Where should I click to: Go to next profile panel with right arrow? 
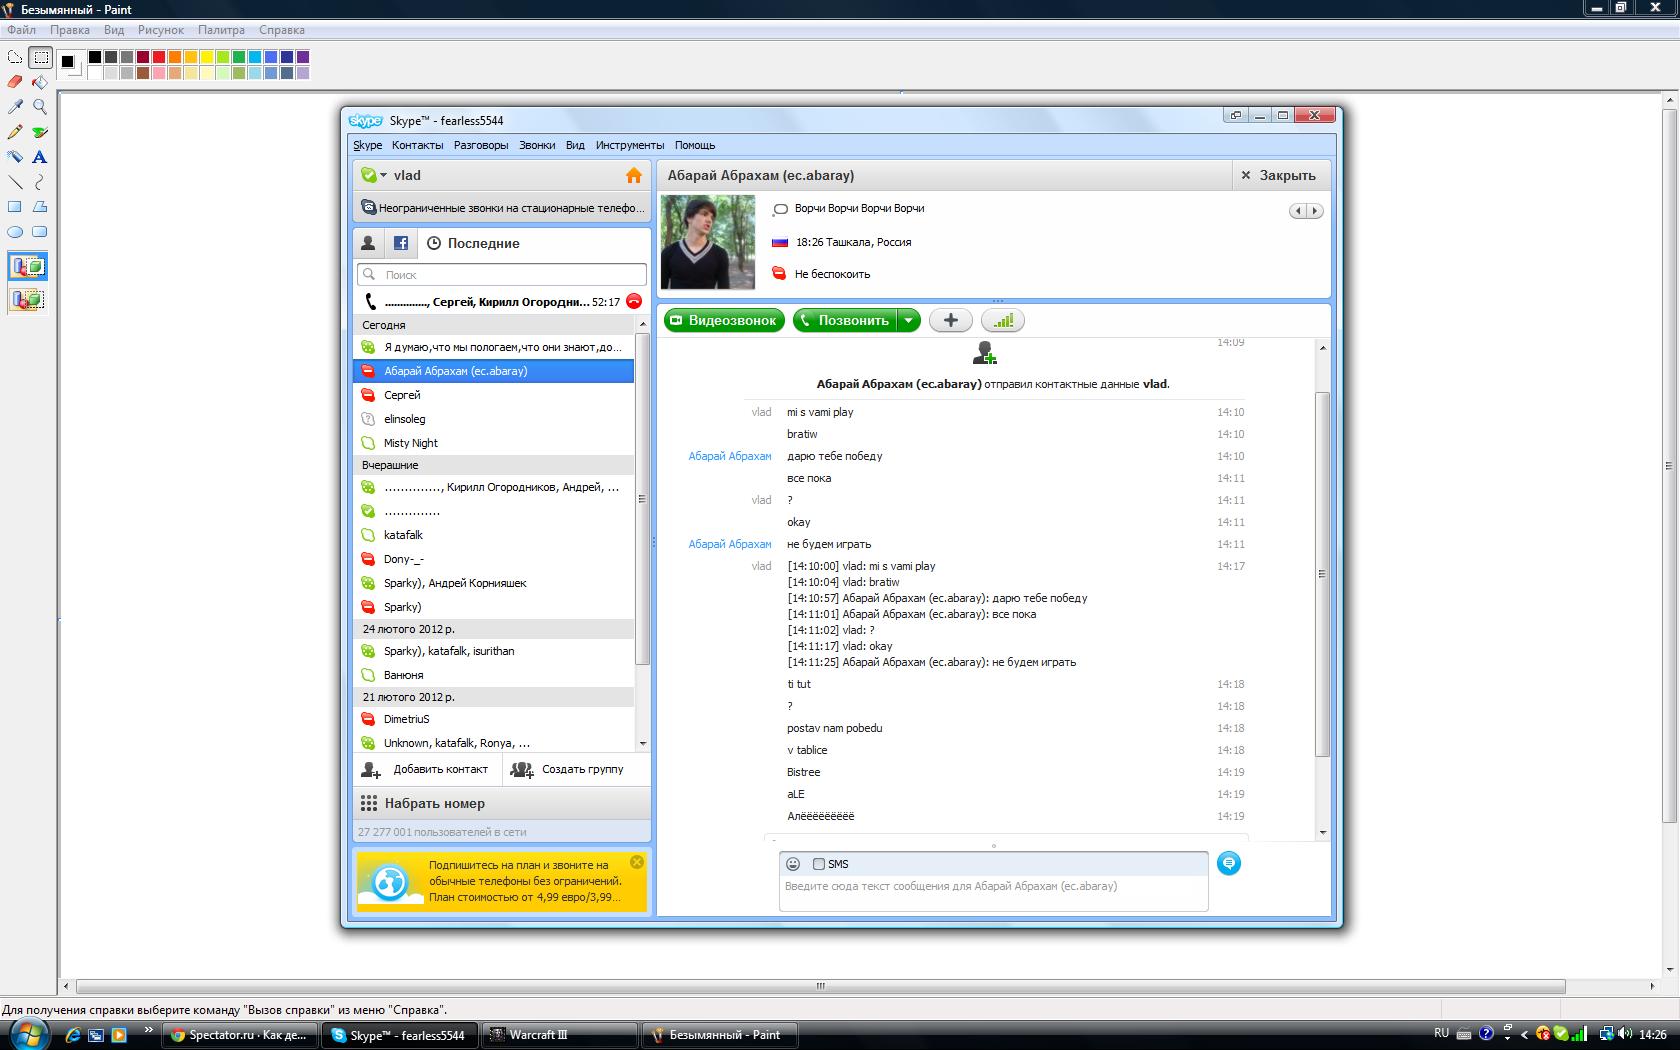point(1315,211)
